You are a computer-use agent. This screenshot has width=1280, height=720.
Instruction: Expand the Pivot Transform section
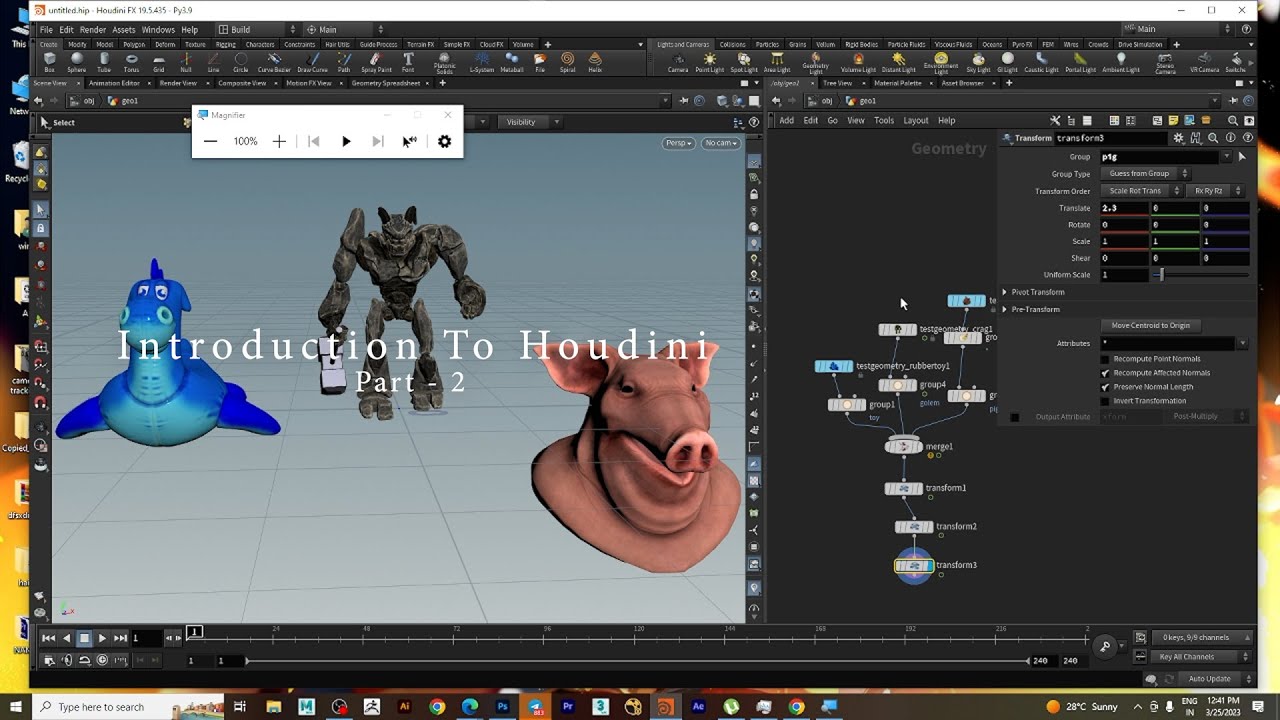pos(1037,292)
